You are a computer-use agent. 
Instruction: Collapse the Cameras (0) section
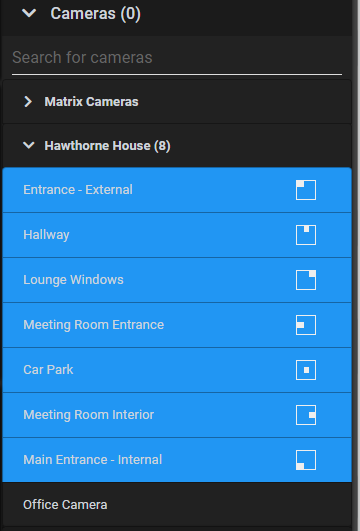pyautogui.click(x=29, y=13)
